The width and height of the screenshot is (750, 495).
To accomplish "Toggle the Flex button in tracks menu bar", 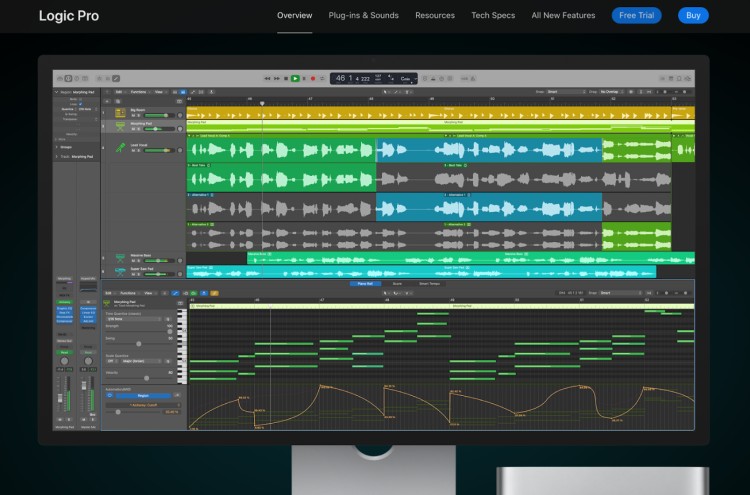I will pyautogui.click(x=201, y=92).
